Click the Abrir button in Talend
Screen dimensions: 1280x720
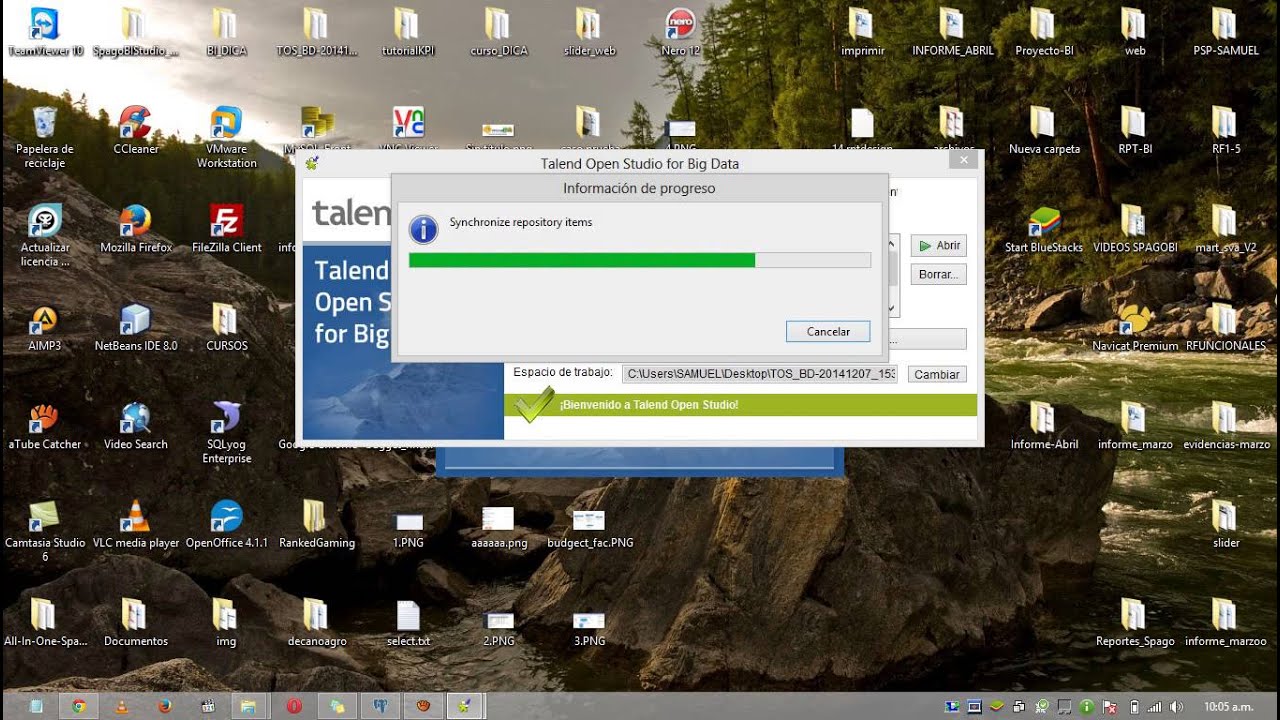pyautogui.click(x=939, y=245)
